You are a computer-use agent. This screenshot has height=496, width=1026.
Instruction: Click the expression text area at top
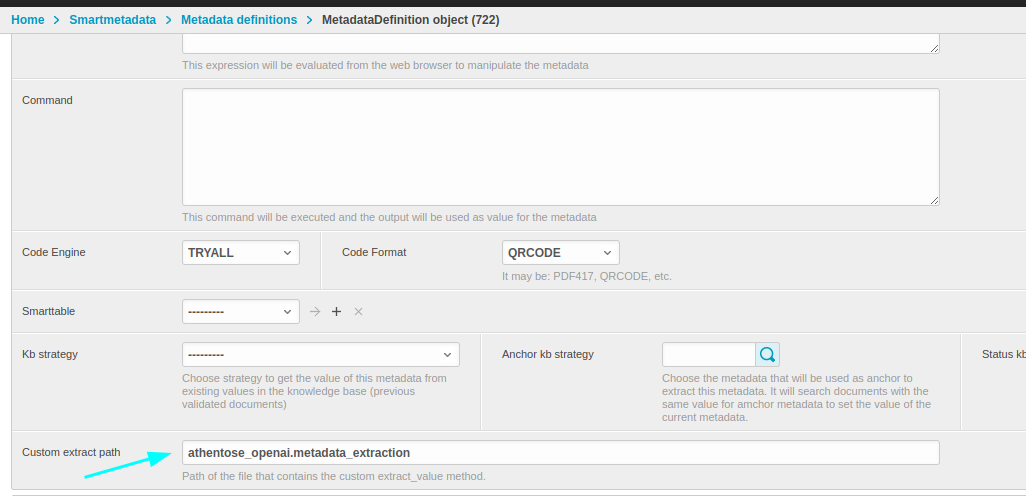pyautogui.click(x=560, y=43)
